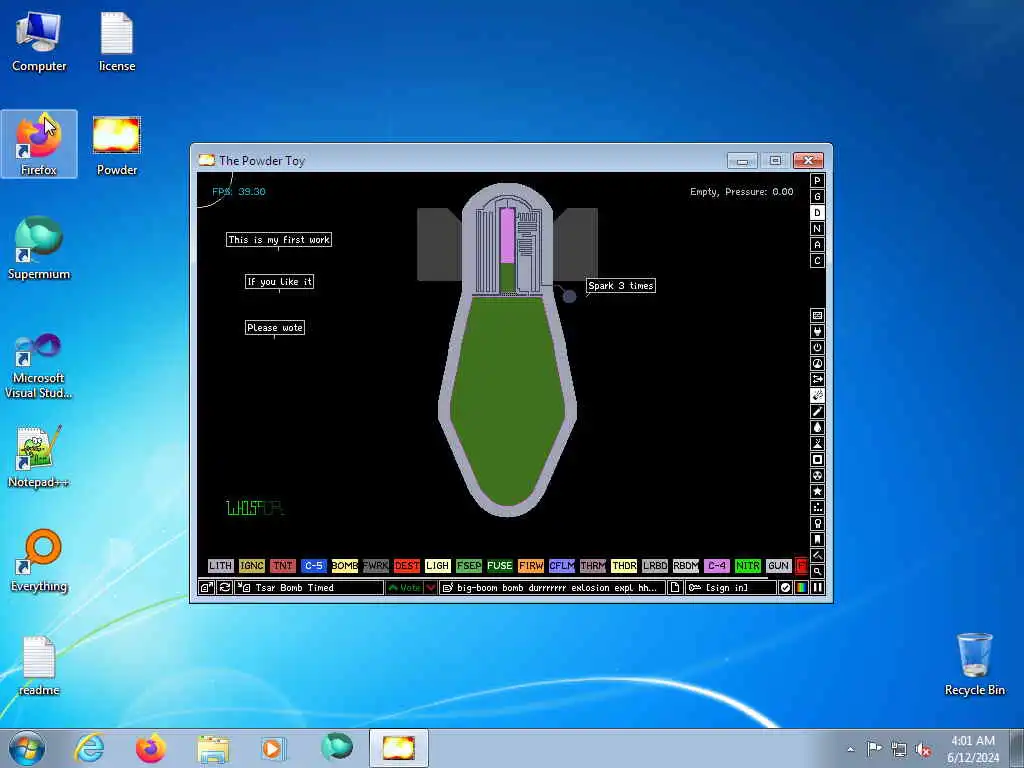Toggle the P quick option
The width and height of the screenshot is (1024, 768).
[x=817, y=180]
